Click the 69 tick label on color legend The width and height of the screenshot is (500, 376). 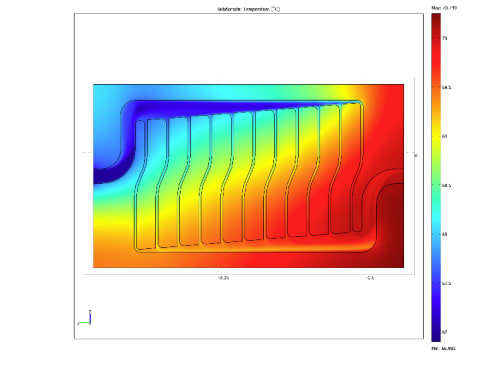coord(444,136)
